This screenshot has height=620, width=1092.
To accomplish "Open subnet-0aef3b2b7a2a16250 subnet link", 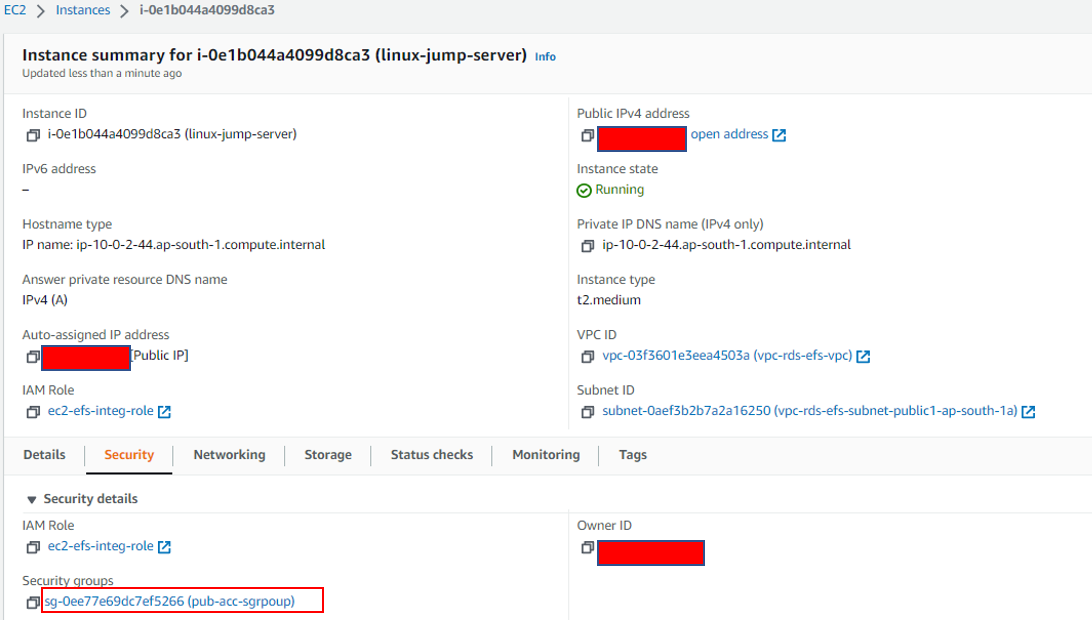I will tap(810, 411).
